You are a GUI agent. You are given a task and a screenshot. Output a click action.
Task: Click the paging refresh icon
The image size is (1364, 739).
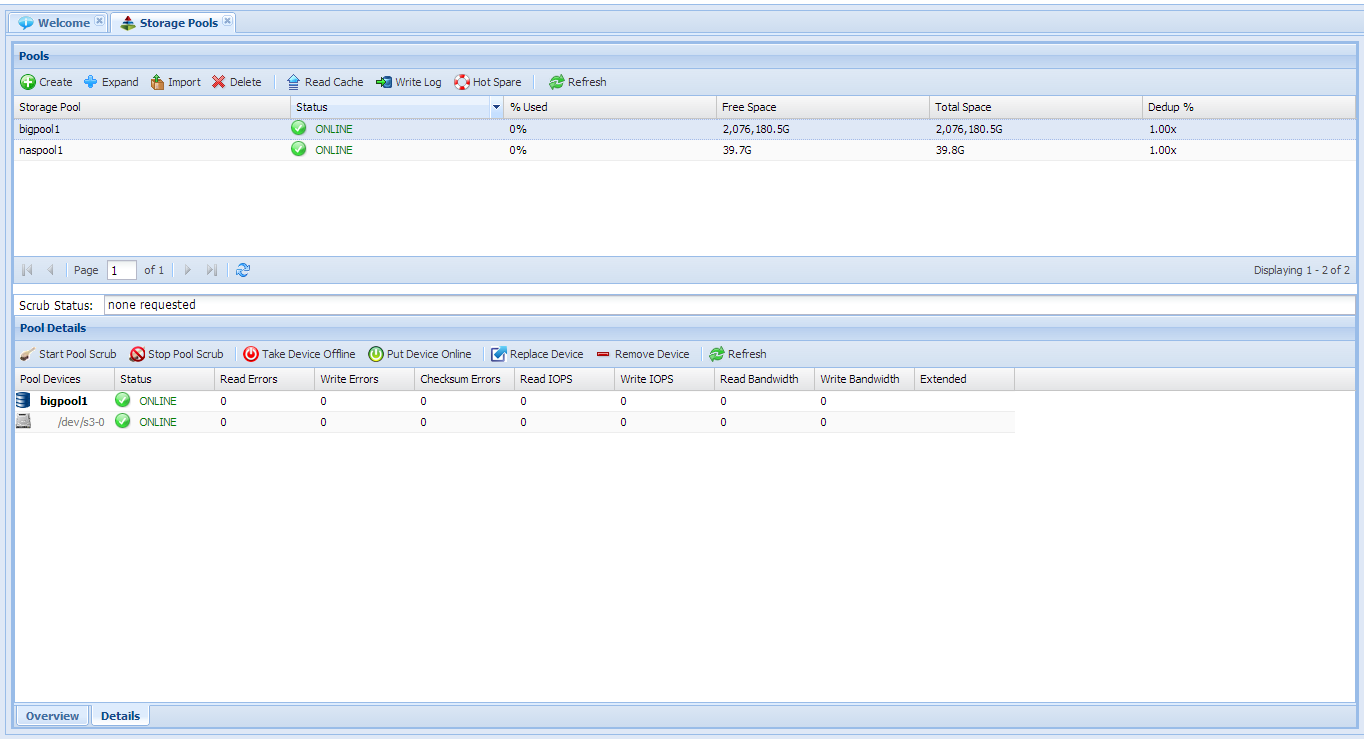[243, 270]
